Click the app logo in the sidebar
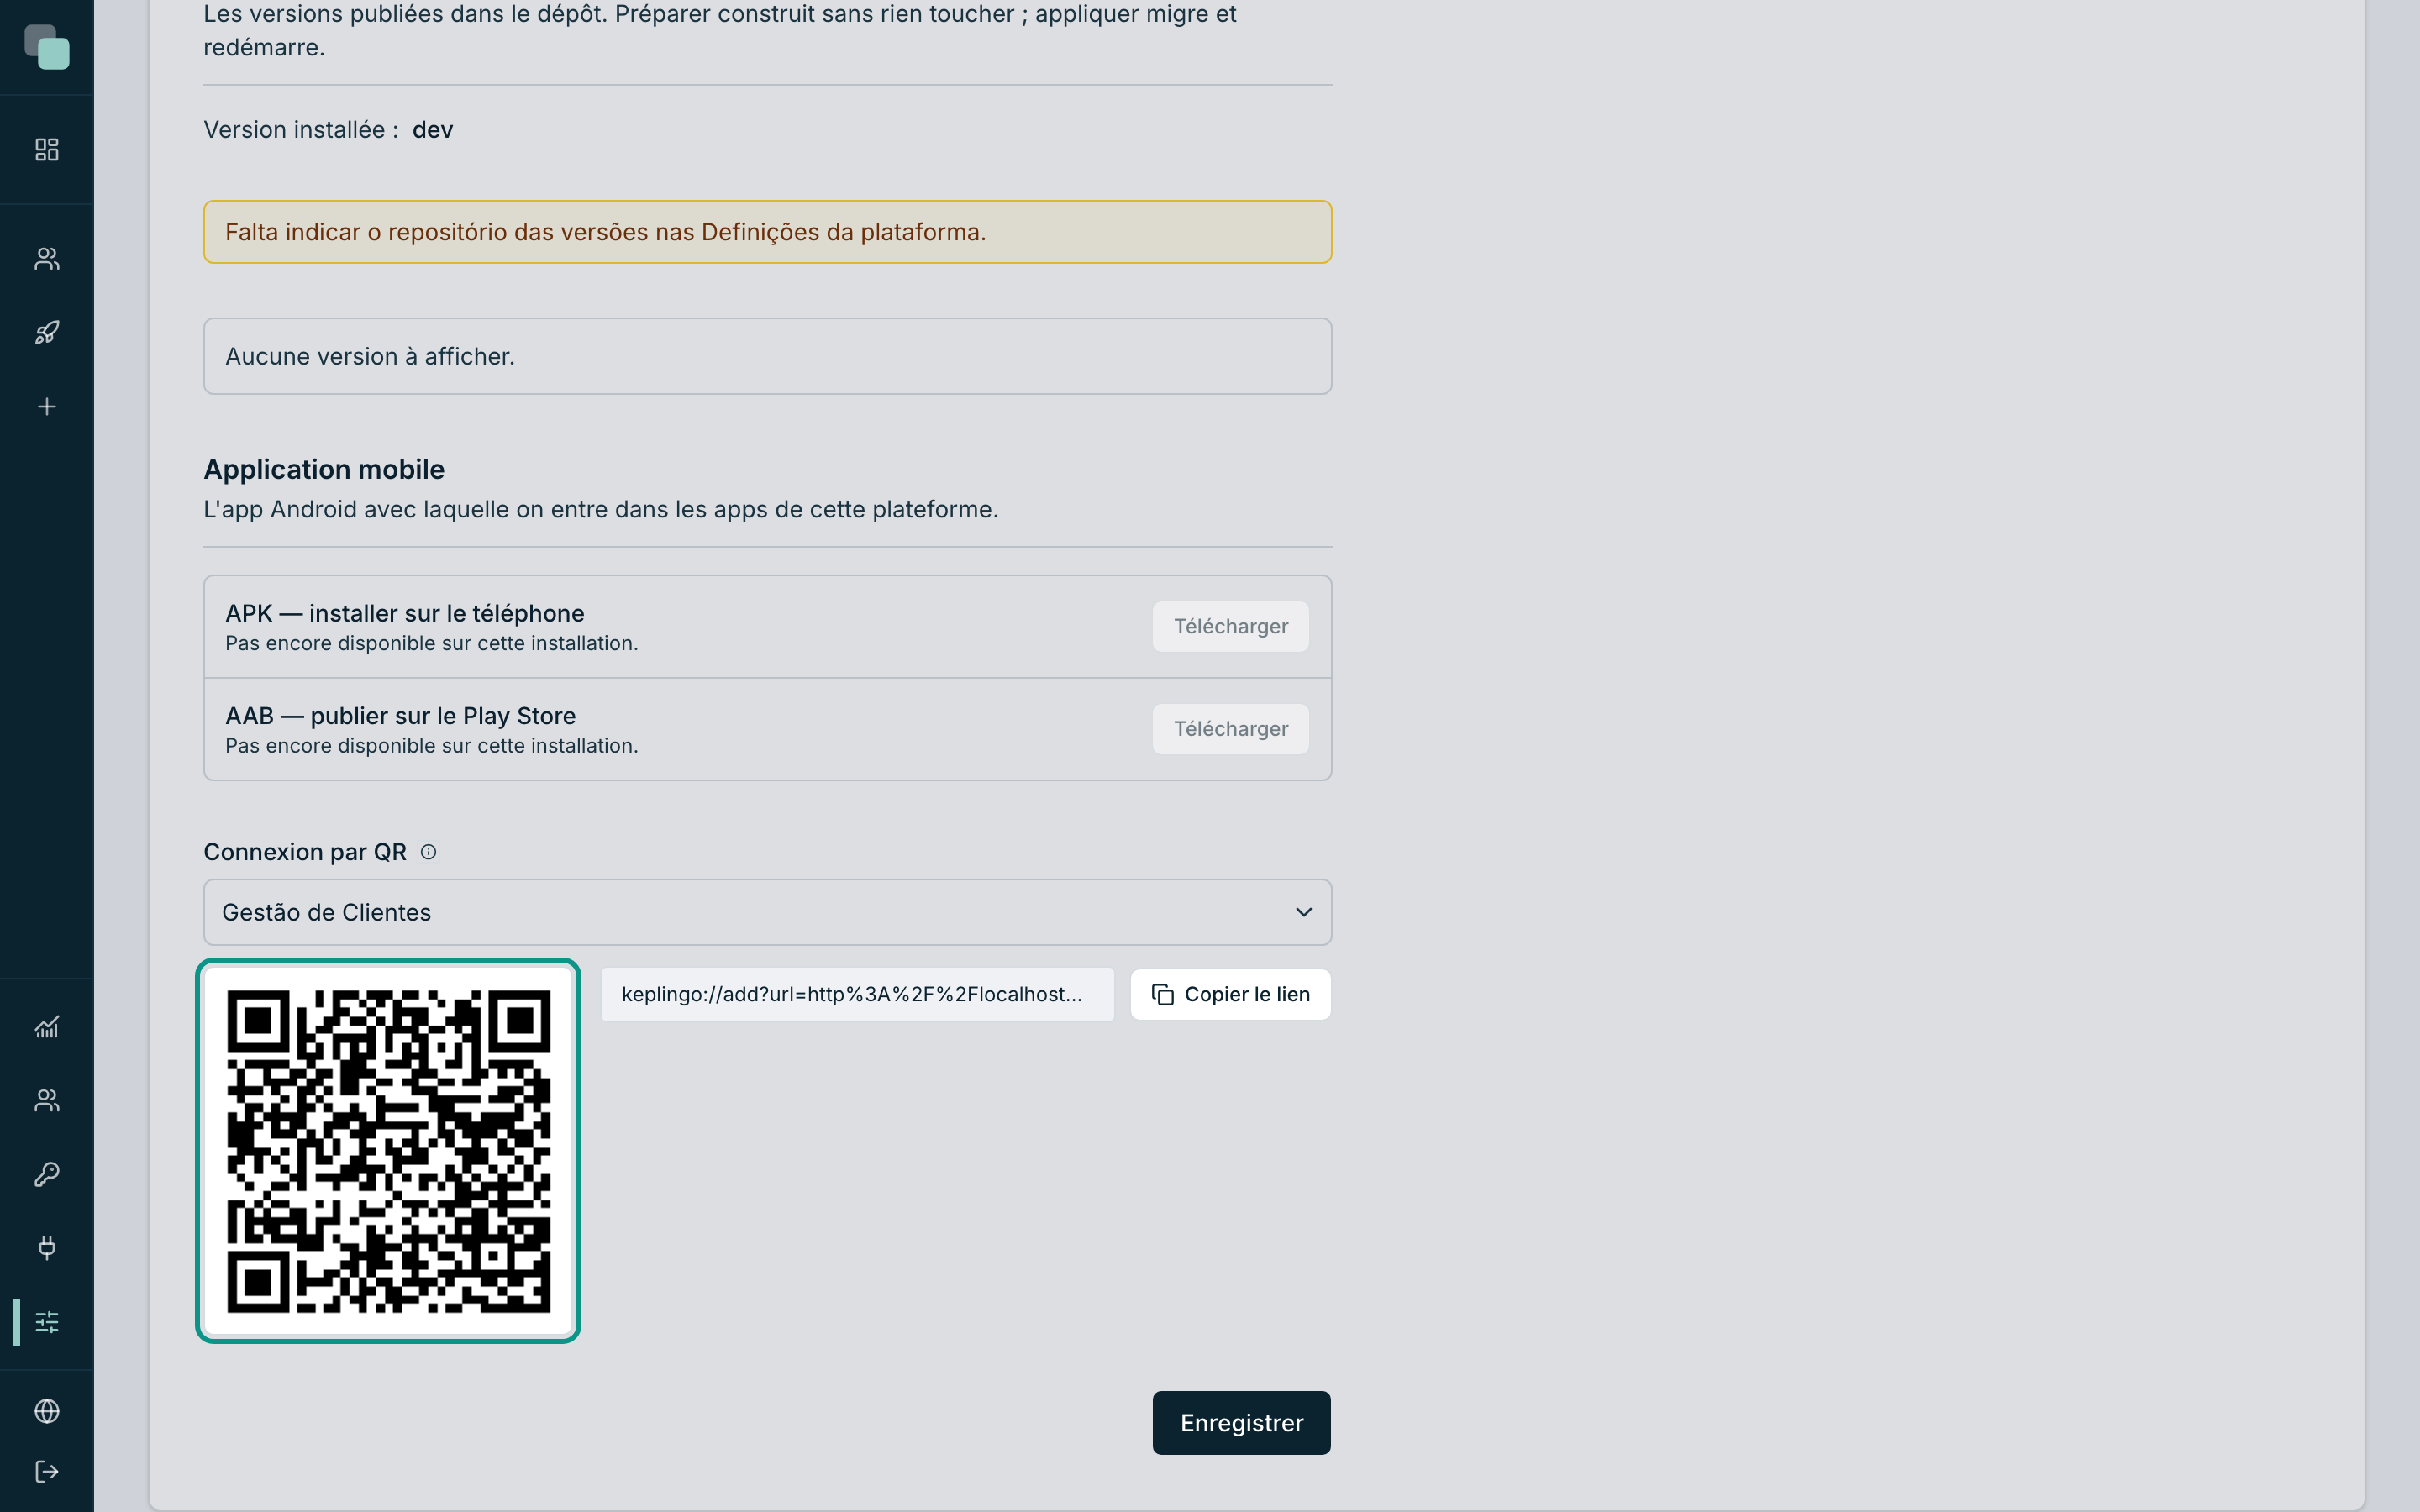 coord(47,47)
